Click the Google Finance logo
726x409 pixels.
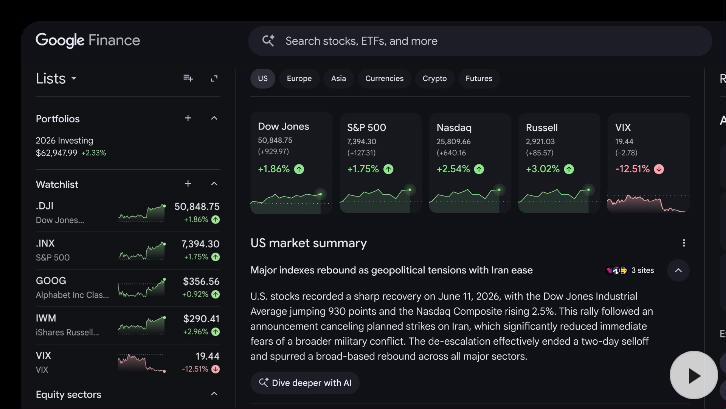tap(88, 40)
